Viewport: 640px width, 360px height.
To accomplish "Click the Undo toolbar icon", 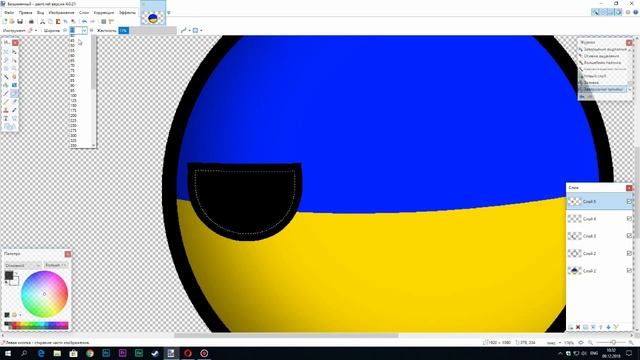I will (x=84, y=21).
